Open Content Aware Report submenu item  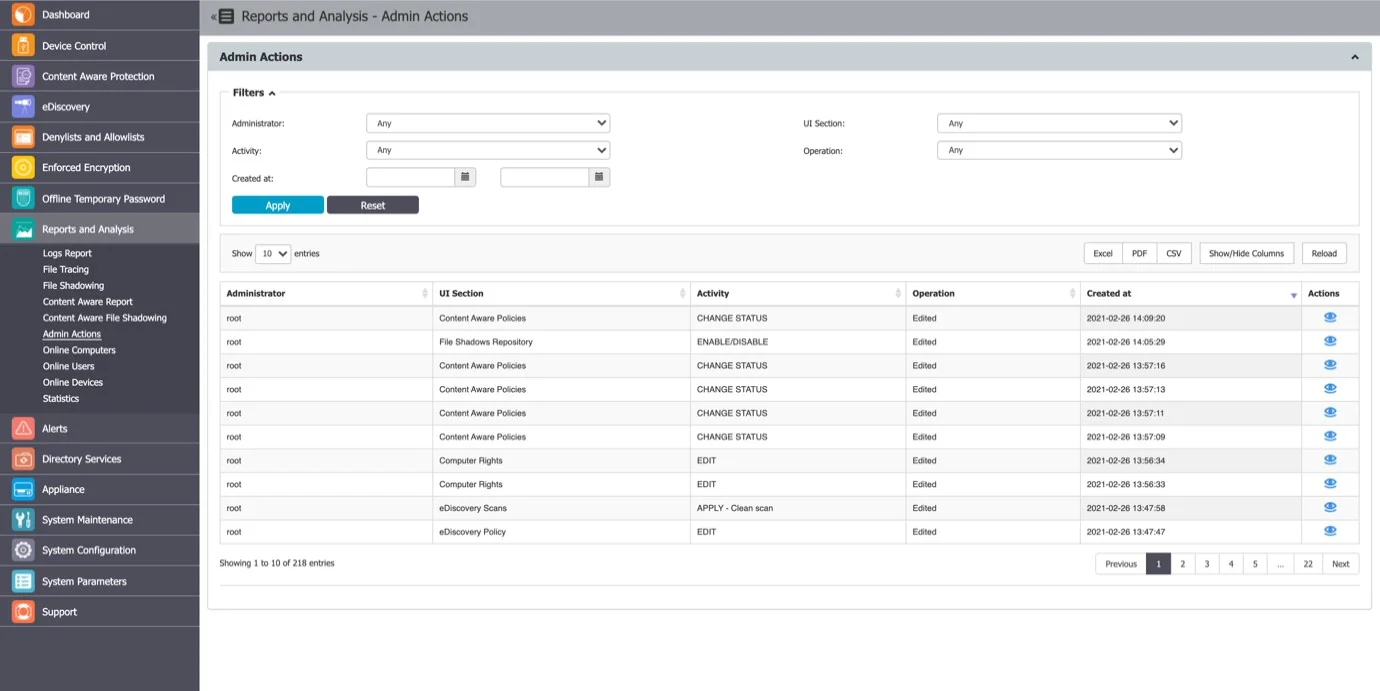click(88, 301)
